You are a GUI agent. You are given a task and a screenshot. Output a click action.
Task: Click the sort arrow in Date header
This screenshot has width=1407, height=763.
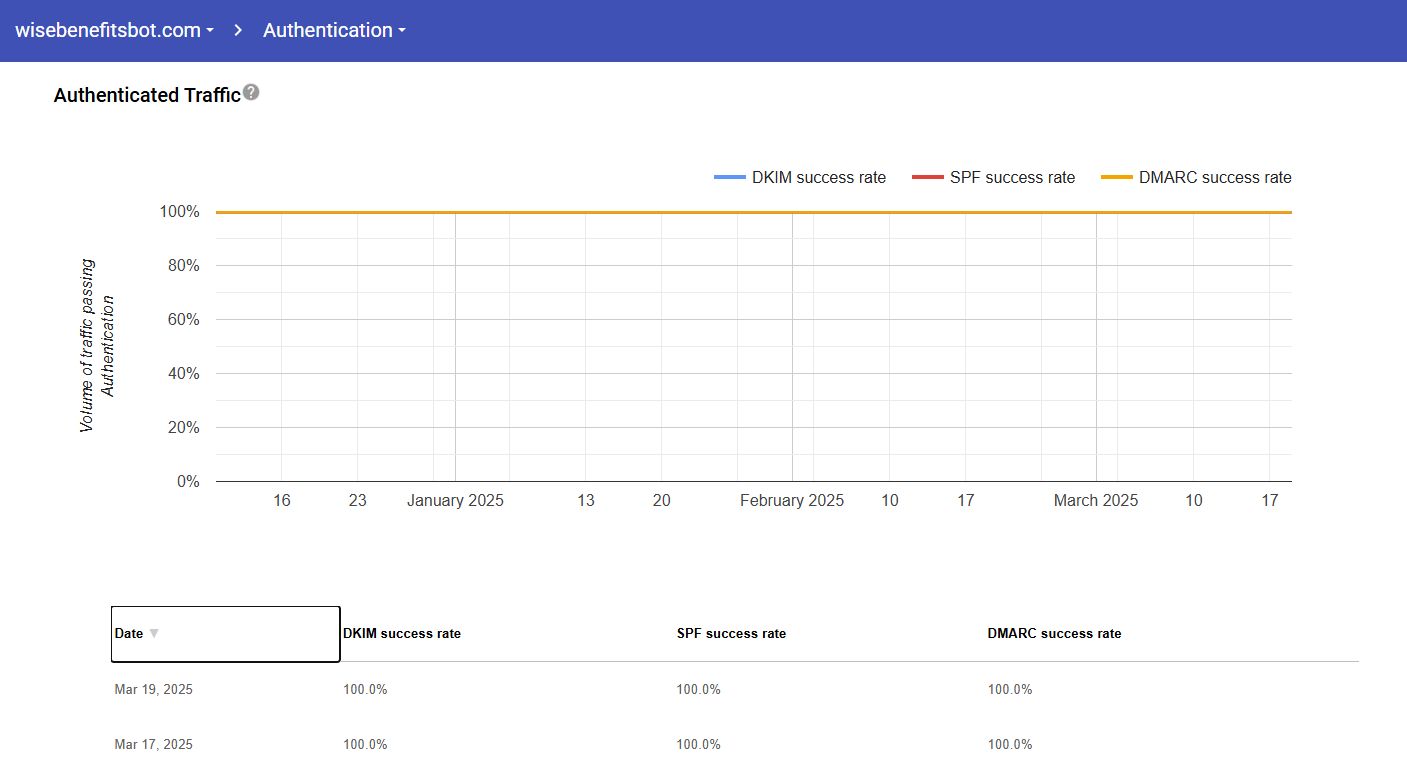154,633
